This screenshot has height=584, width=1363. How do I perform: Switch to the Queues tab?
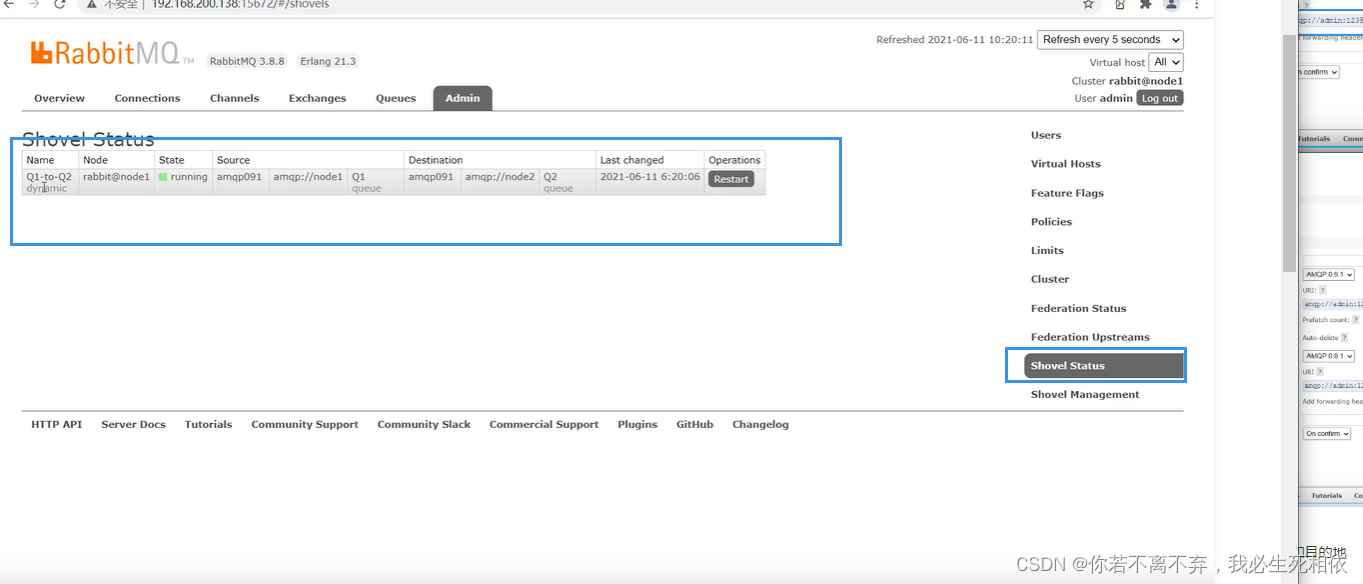[x=395, y=98]
